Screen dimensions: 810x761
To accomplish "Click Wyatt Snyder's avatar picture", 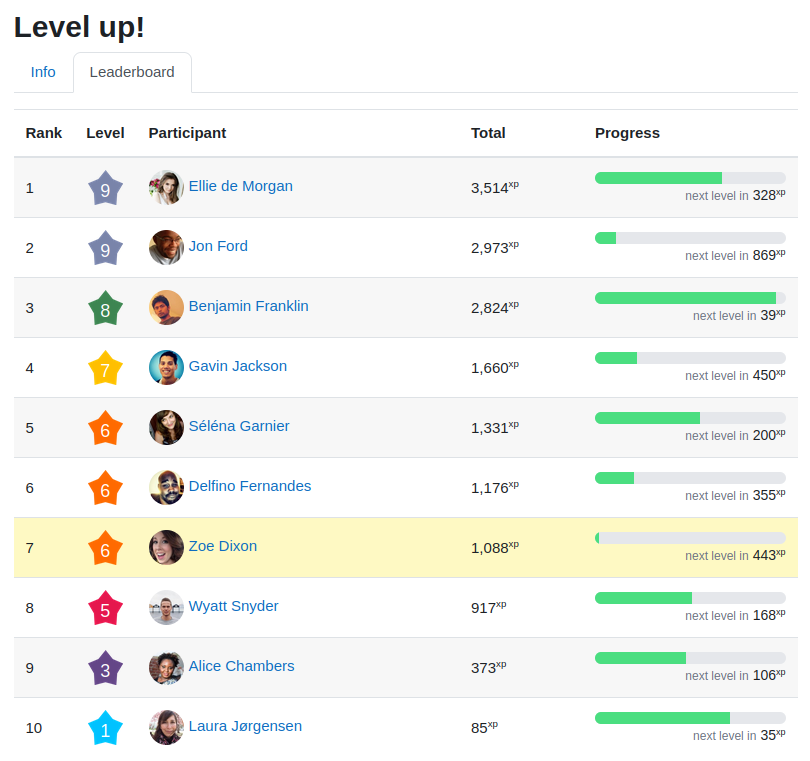I will coord(166,607).
